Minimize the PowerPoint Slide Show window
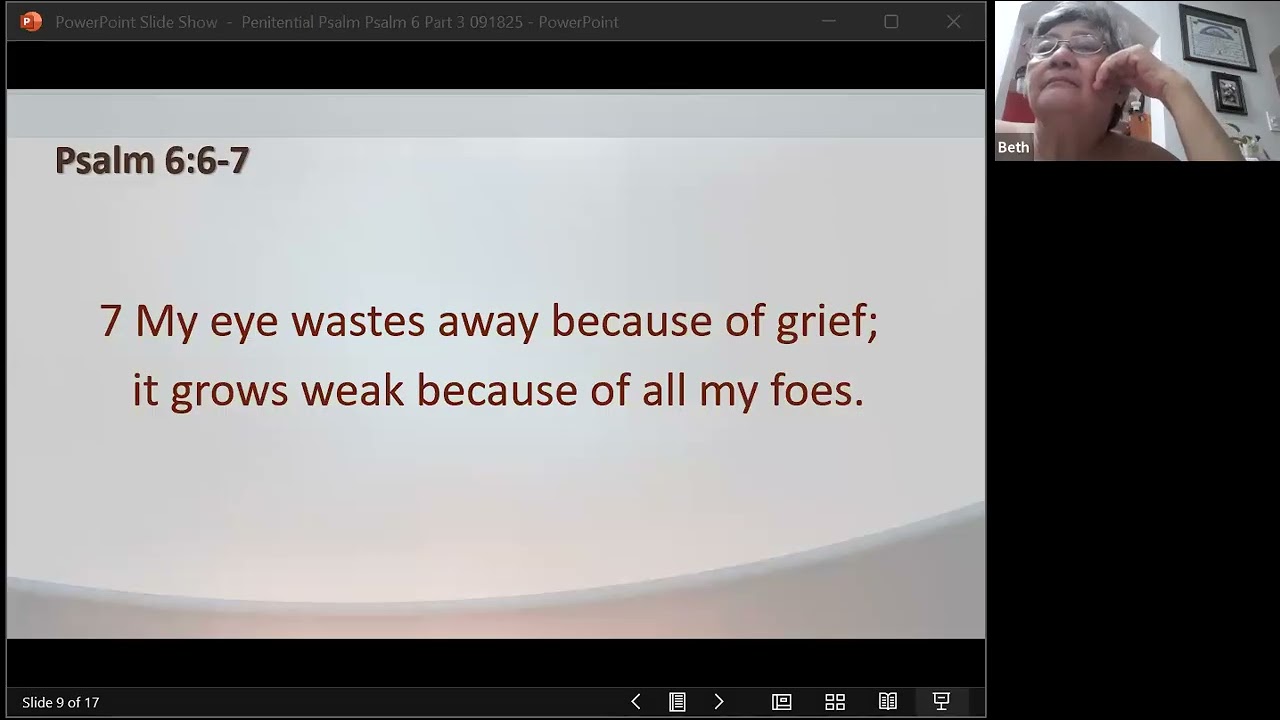Image resolution: width=1280 pixels, height=720 pixels. [x=829, y=21]
